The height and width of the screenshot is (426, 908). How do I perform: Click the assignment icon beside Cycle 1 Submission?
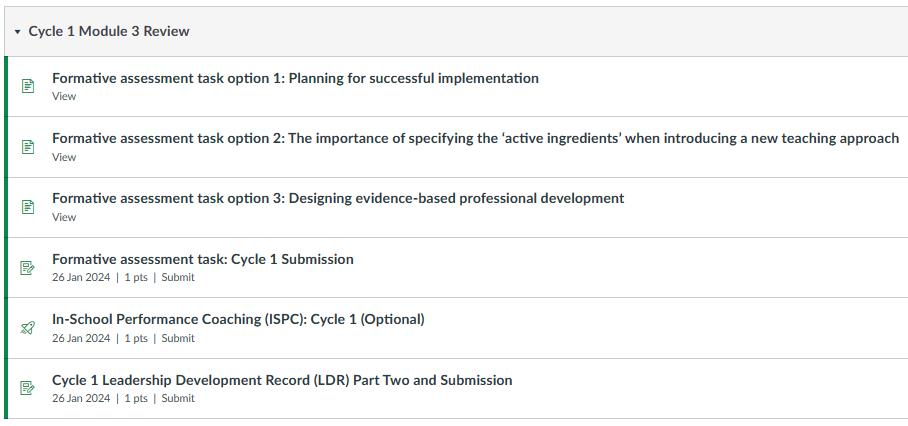pyautogui.click(x=28, y=268)
